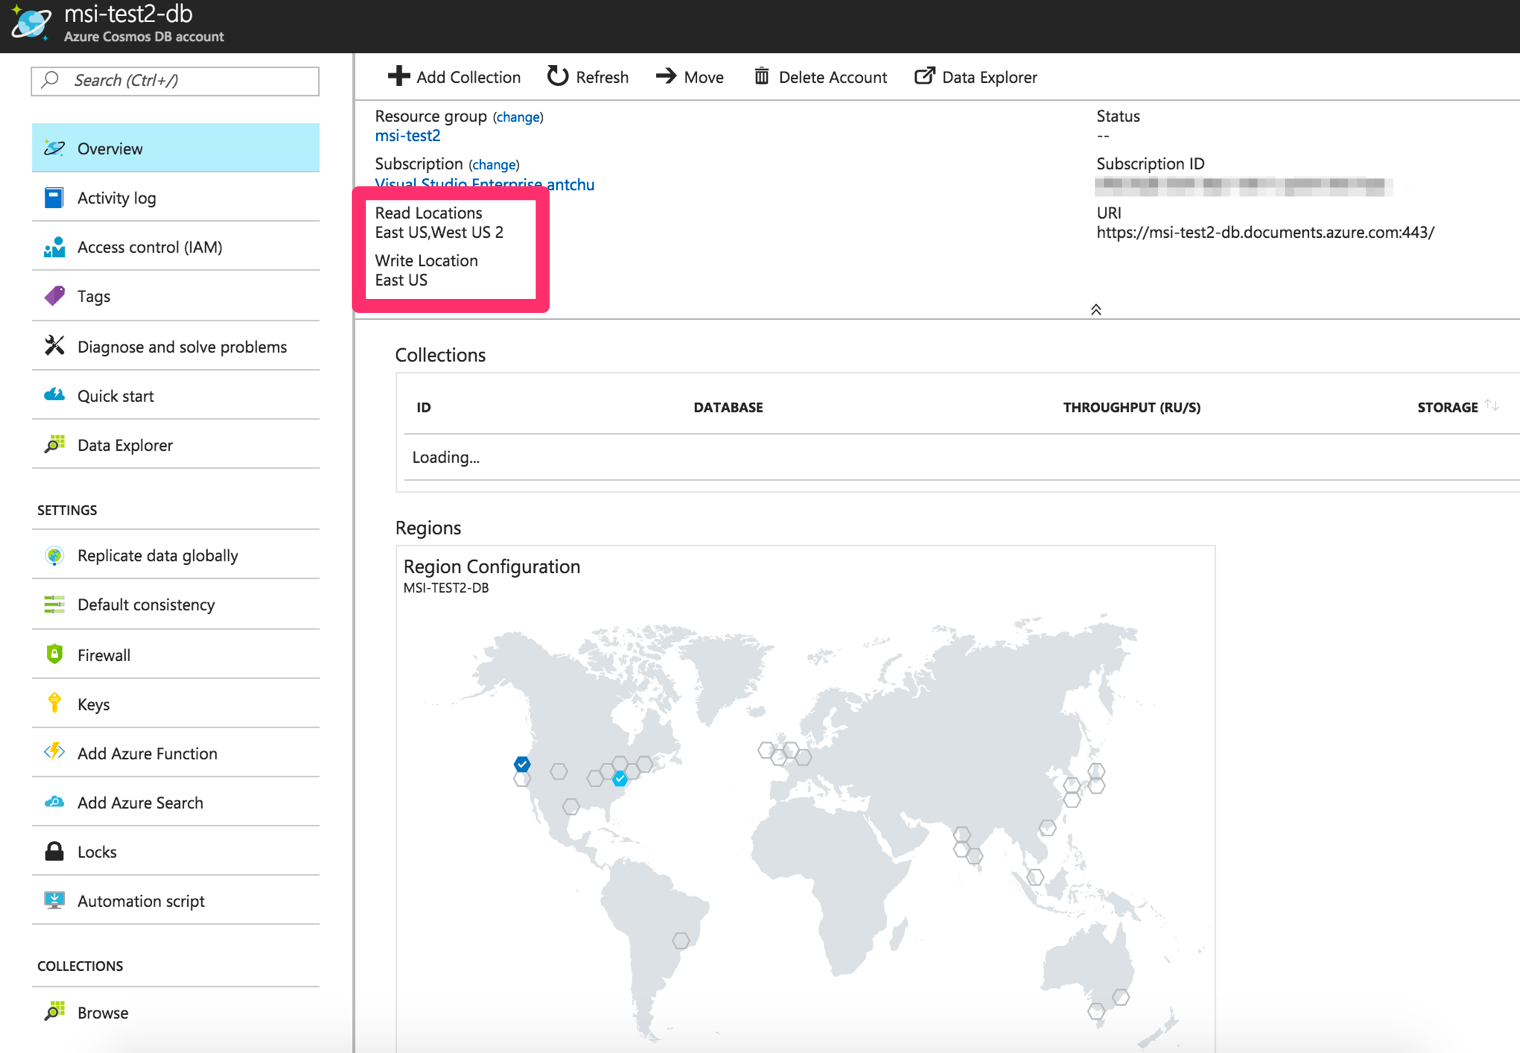Focus the Search (Ctrl+/) input field
The height and width of the screenshot is (1053, 1520).
click(176, 80)
